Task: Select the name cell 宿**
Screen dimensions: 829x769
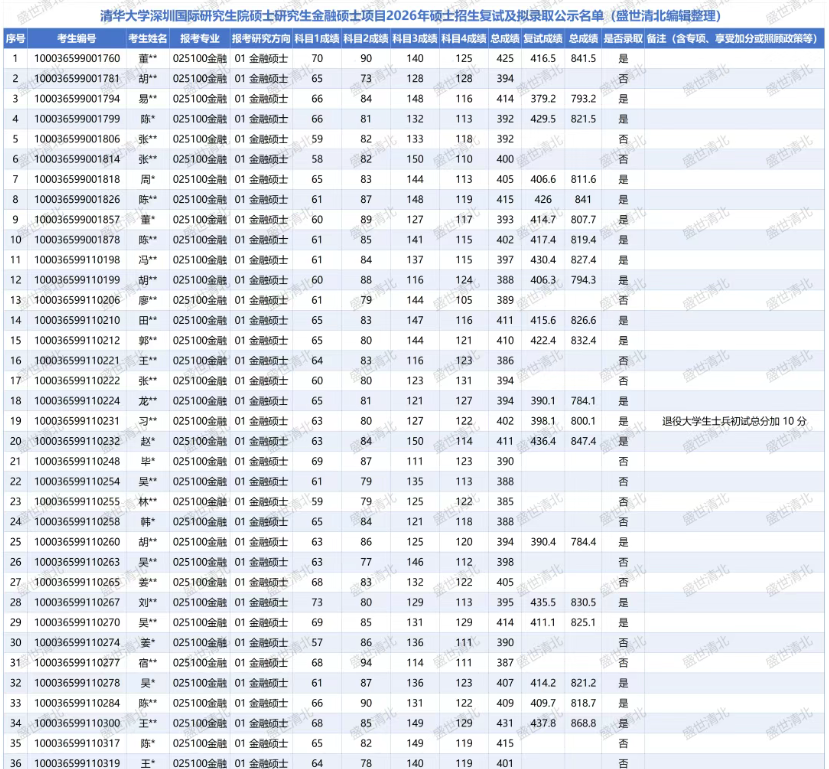Action: click(x=147, y=662)
